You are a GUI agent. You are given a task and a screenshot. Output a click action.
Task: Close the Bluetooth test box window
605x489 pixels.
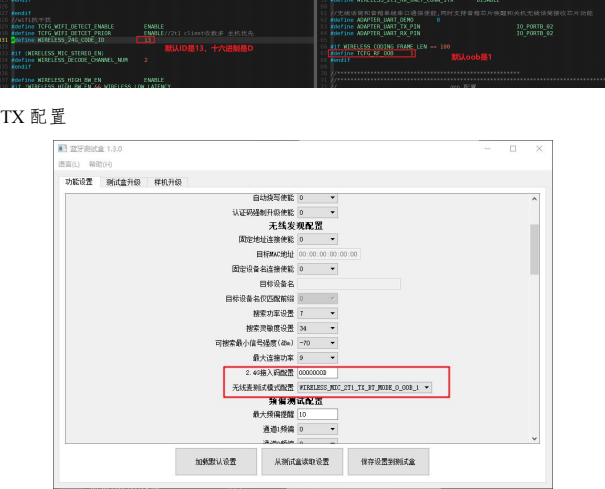(539, 149)
